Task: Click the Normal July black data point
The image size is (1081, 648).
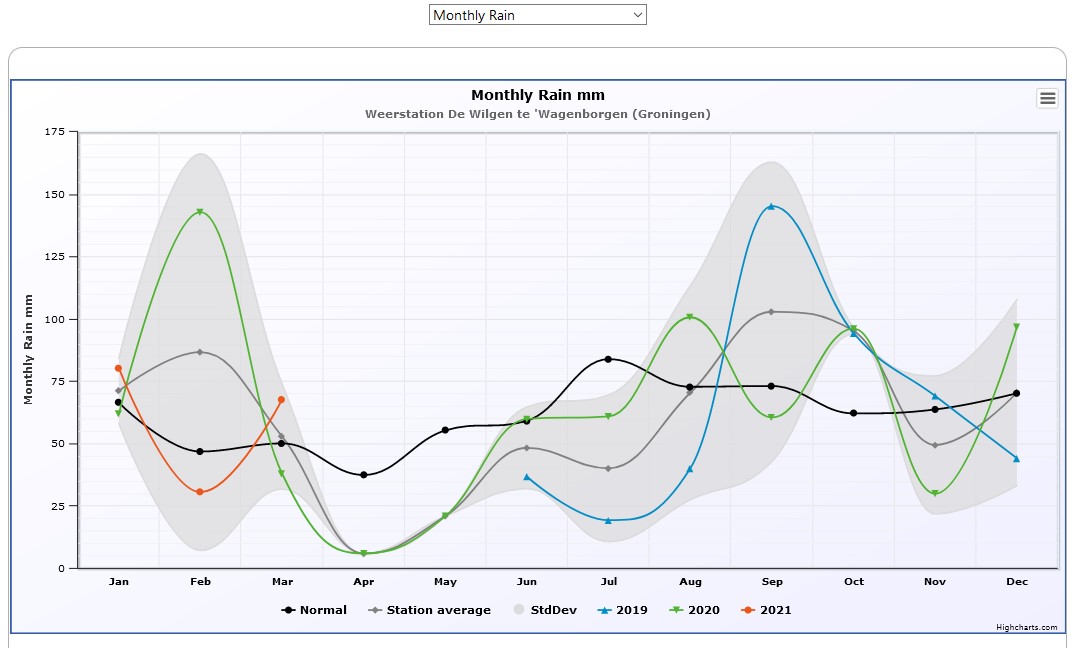Action: click(x=608, y=359)
